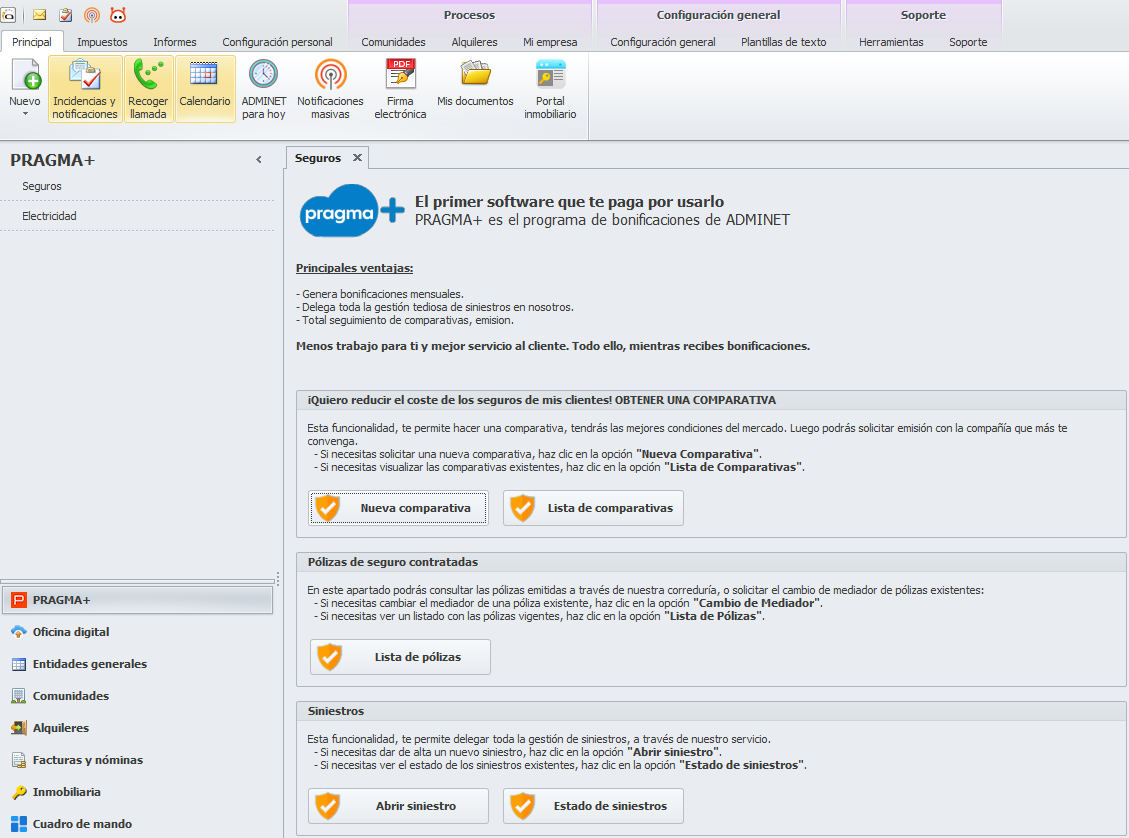This screenshot has height=838, width=1129.
Task: Open the Herramientas ribbon tab
Action: click(x=891, y=42)
